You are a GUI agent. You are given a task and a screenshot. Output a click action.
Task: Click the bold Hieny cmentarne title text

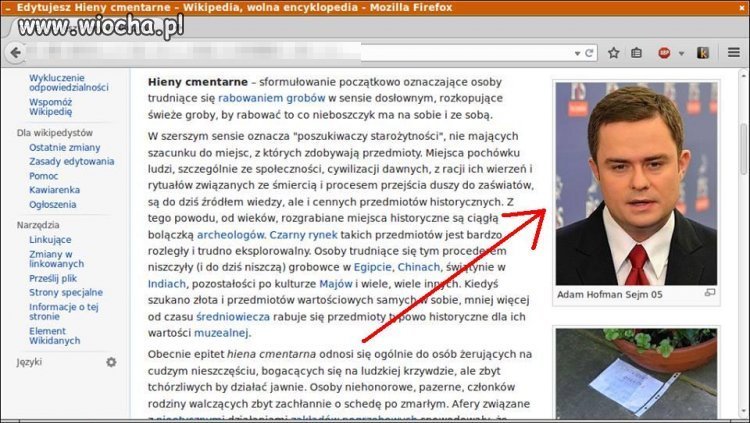[x=198, y=82]
